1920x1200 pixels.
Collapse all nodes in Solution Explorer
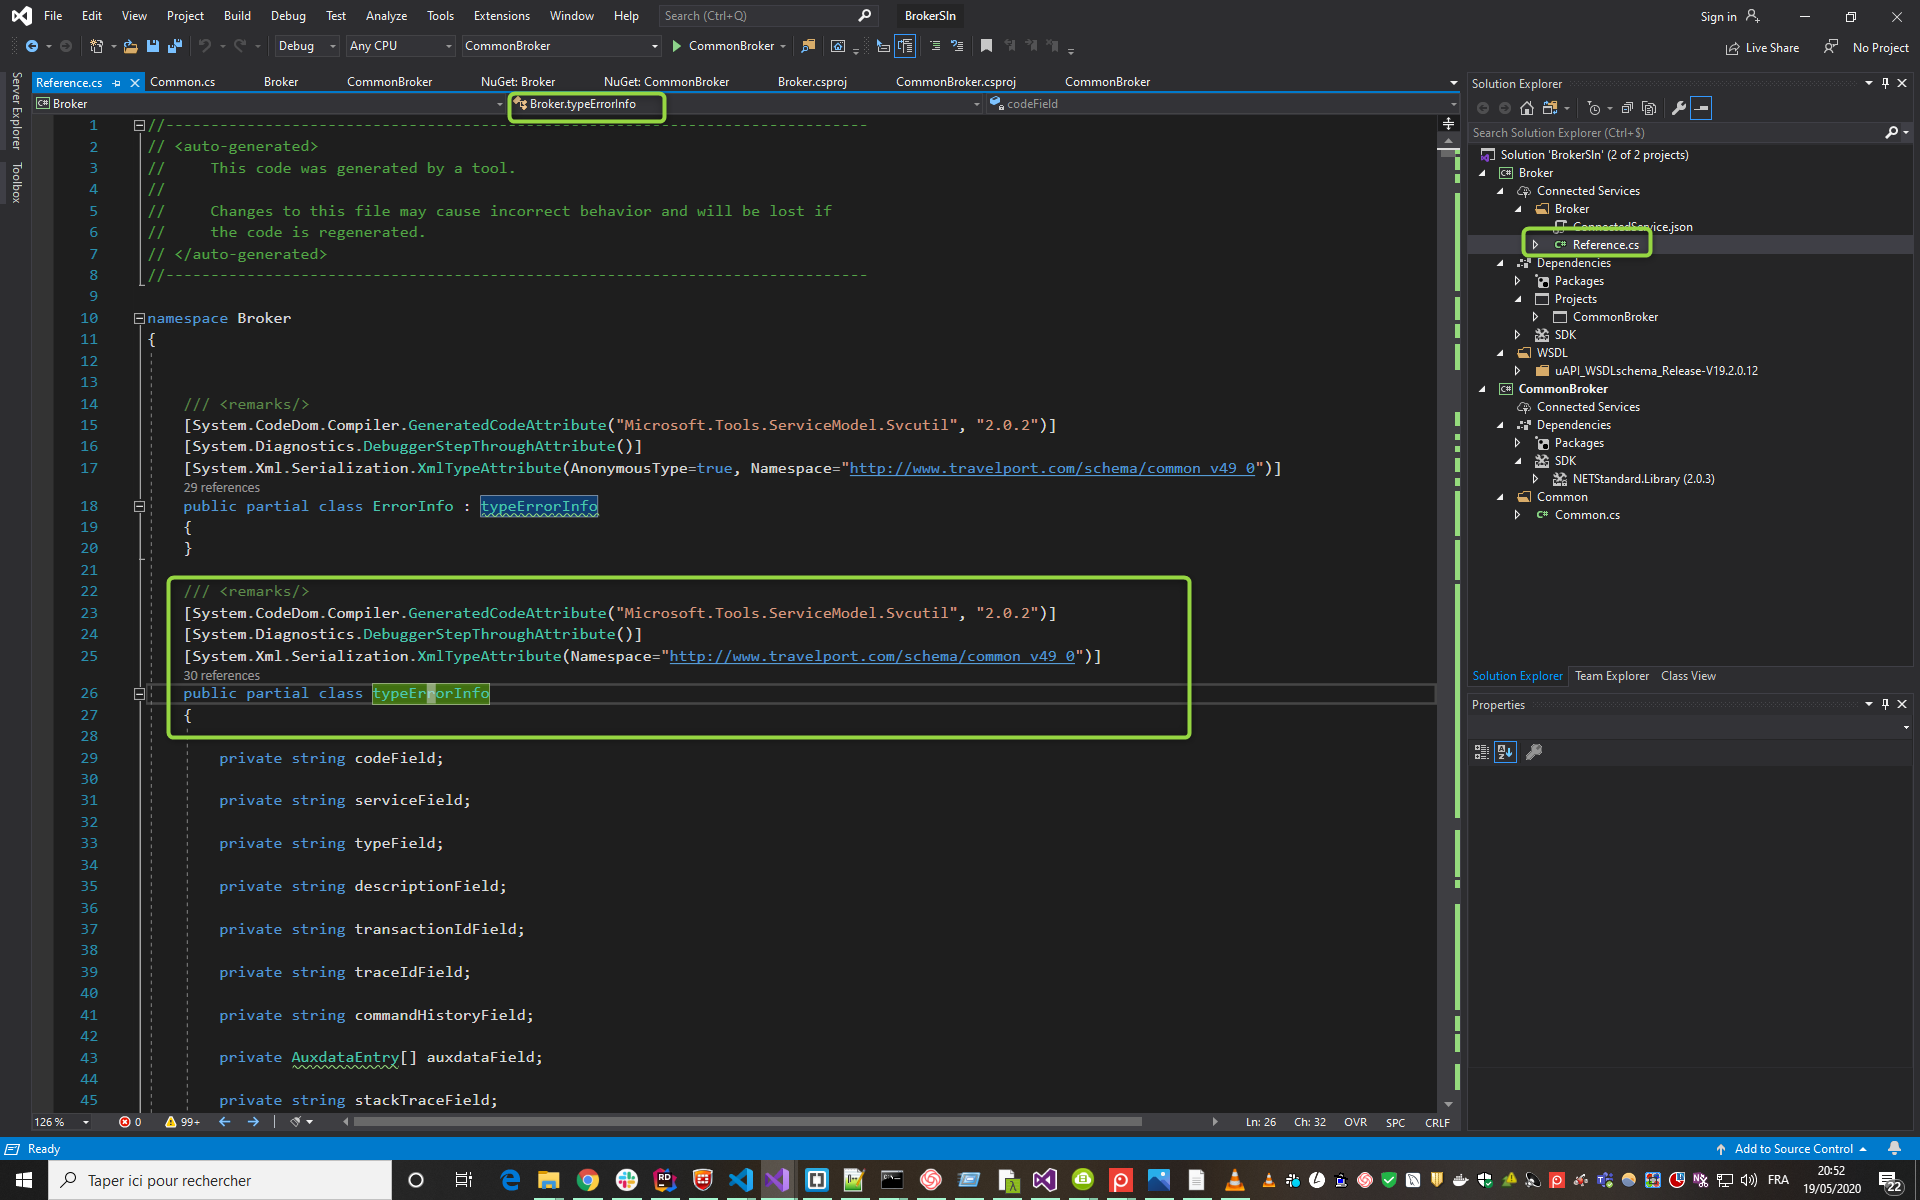[1627, 108]
